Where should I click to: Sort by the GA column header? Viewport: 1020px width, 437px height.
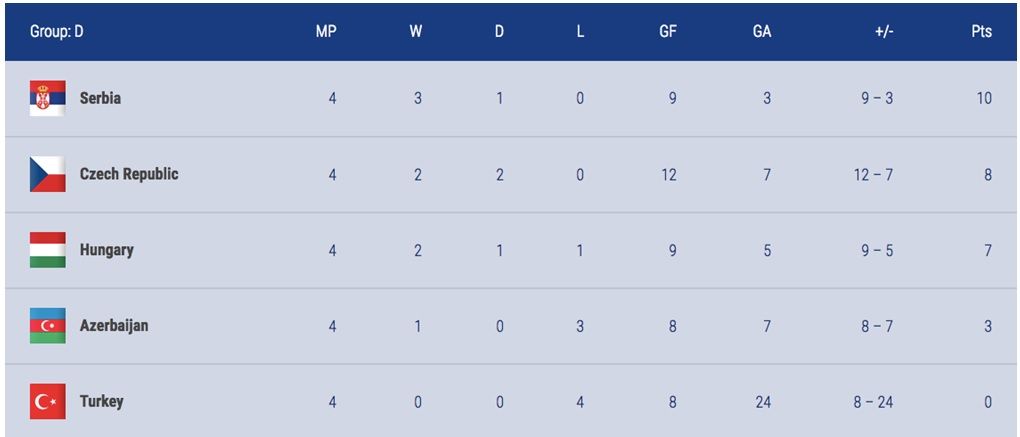tap(762, 32)
